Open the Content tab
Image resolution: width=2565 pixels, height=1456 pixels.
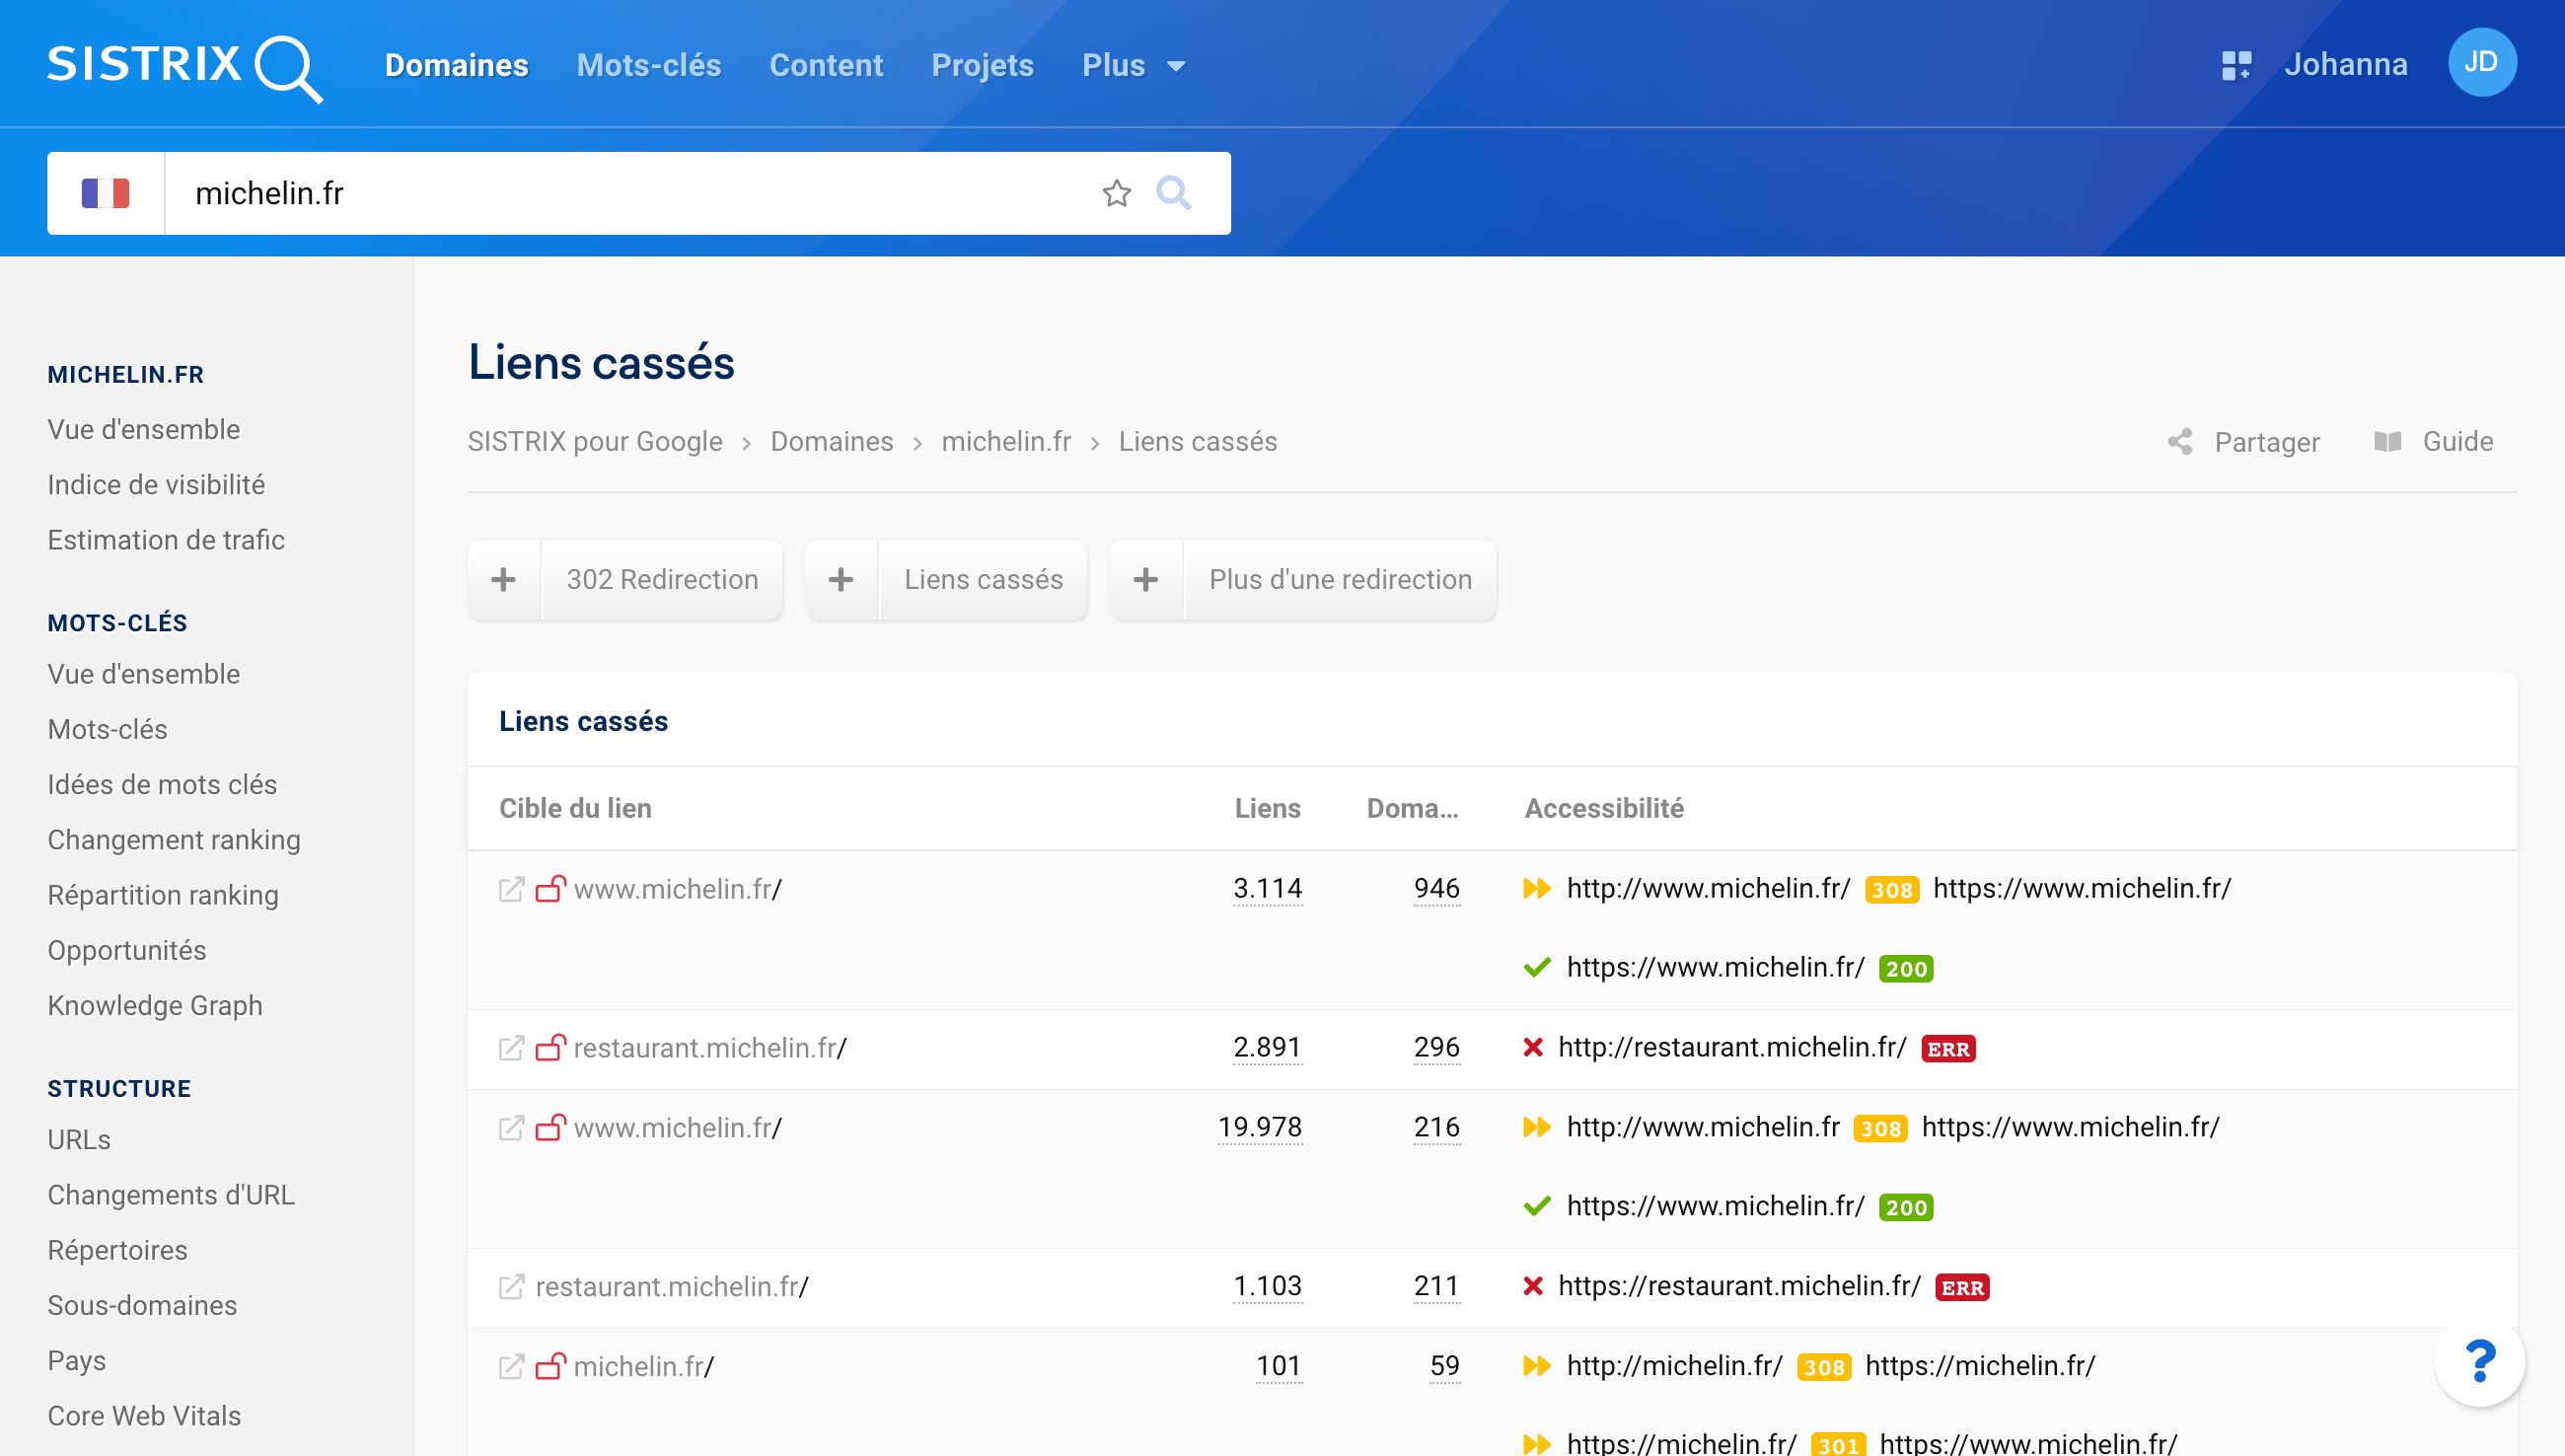pos(826,66)
